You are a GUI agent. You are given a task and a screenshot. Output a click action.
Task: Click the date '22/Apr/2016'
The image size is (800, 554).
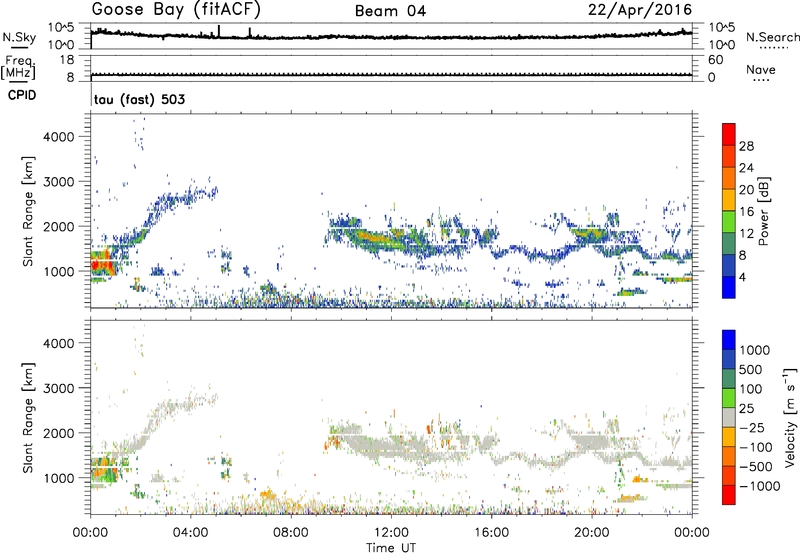click(640, 10)
